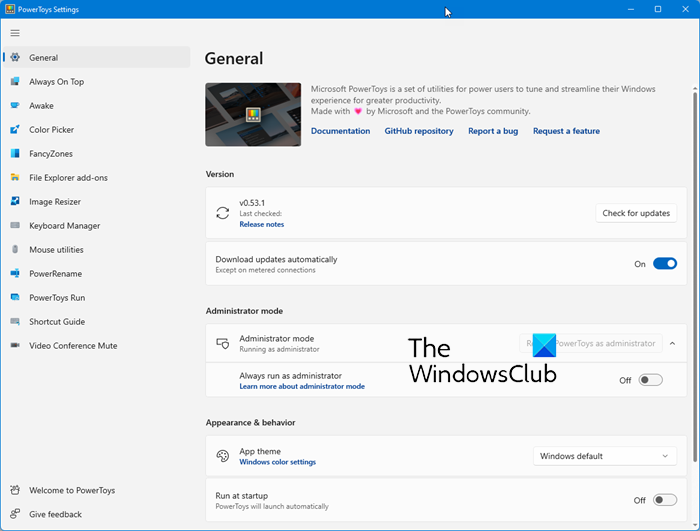Turn off Download updates automatically toggle
700x531 pixels.
point(665,264)
